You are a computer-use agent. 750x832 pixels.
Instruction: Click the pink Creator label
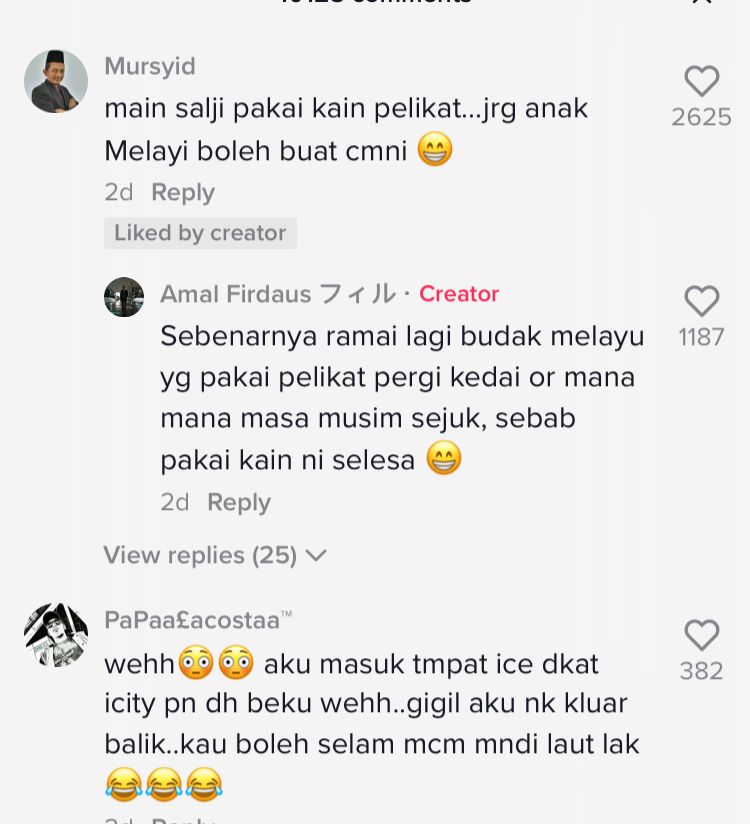pyautogui.click(x=459, y=293)
